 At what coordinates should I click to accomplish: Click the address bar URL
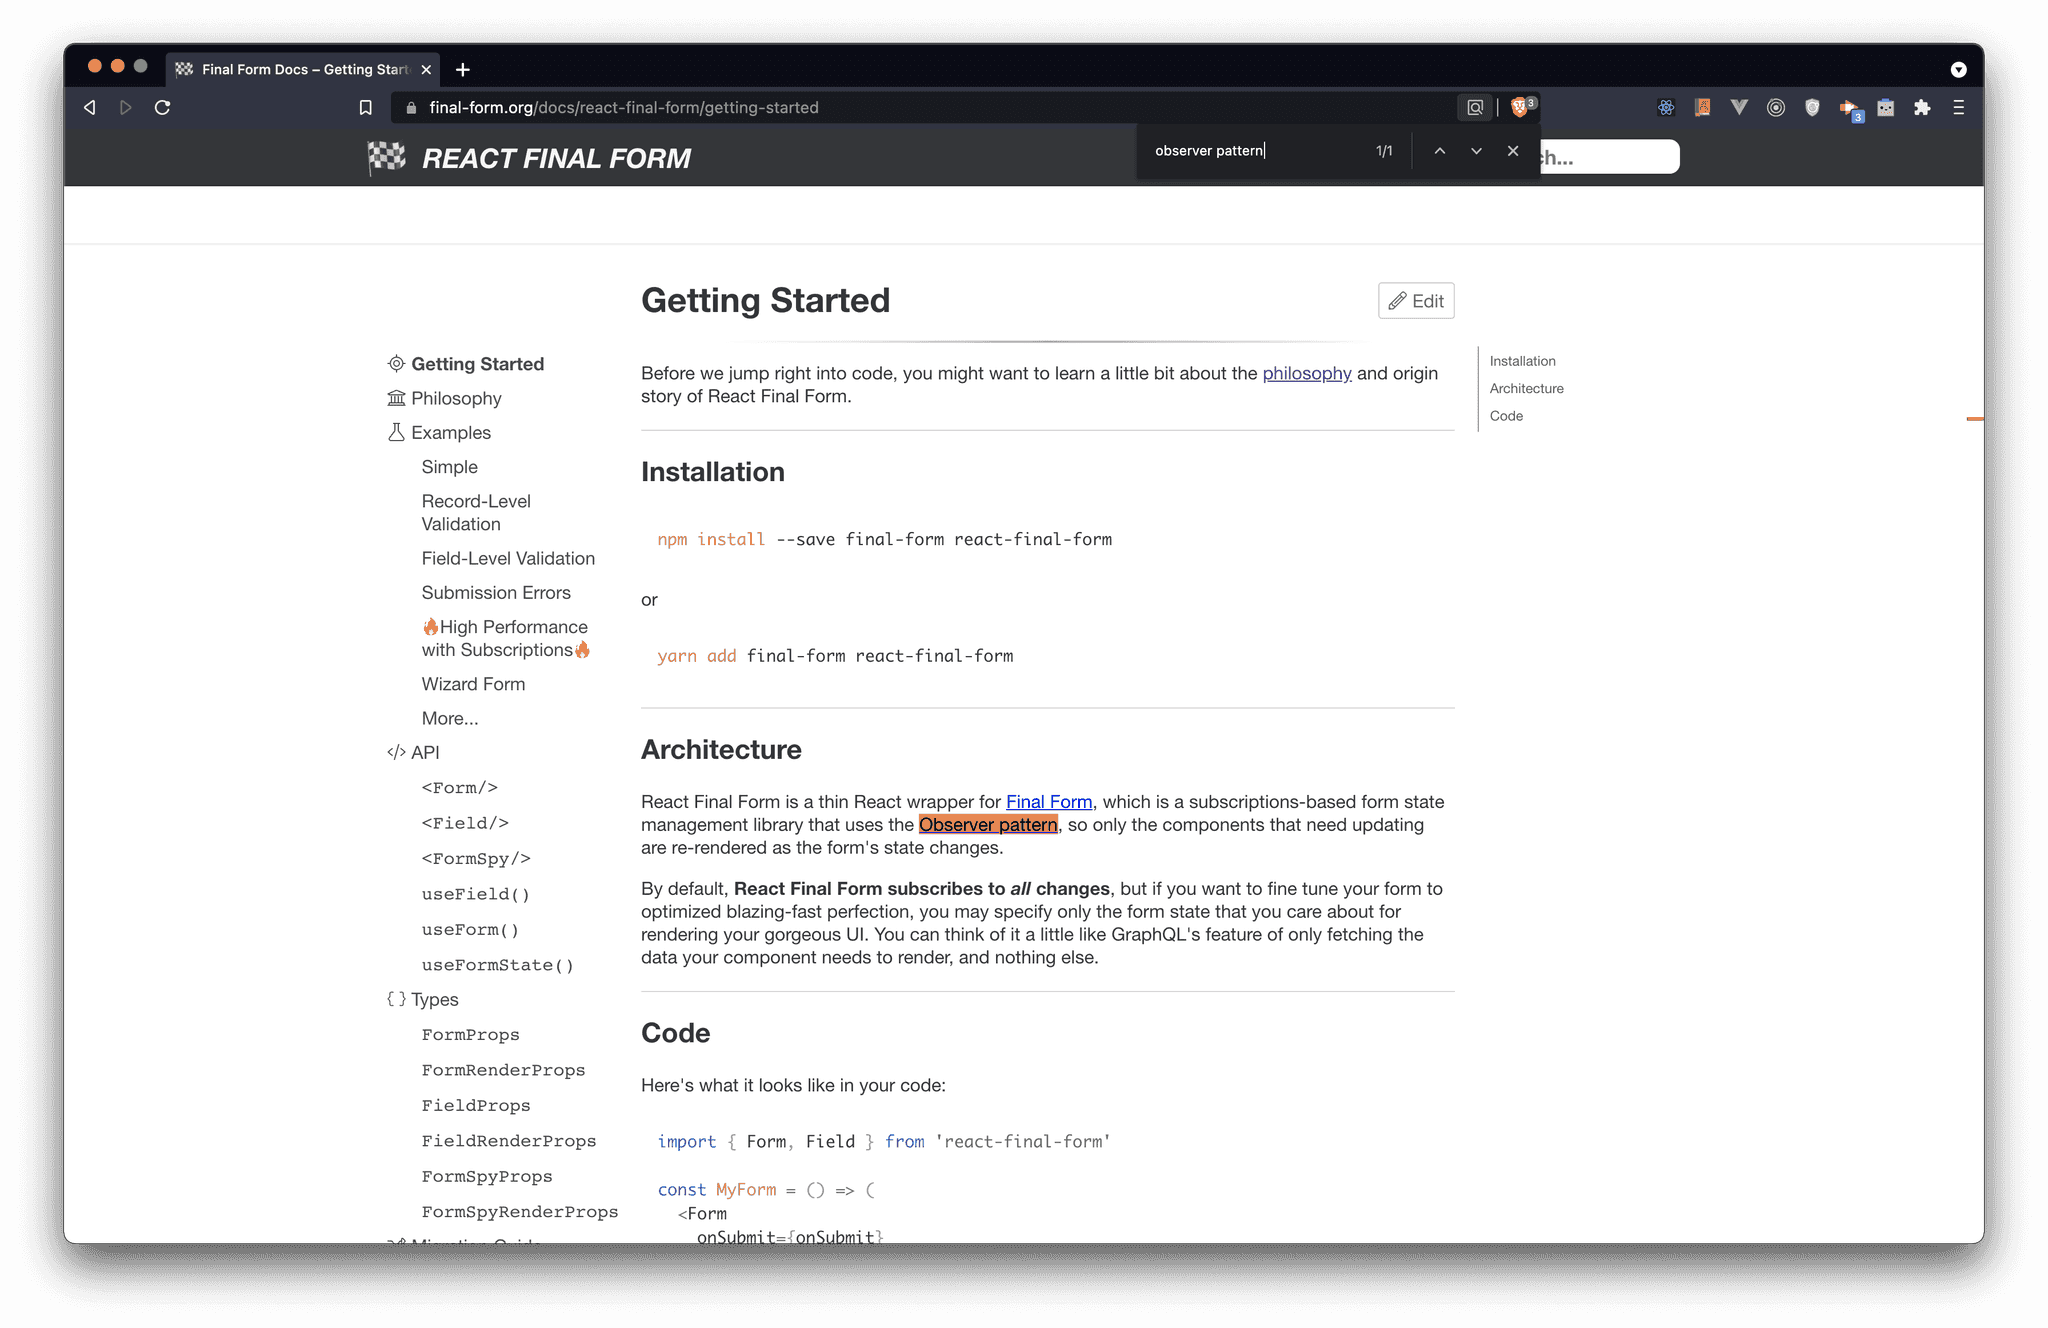[x=624, y=107]
